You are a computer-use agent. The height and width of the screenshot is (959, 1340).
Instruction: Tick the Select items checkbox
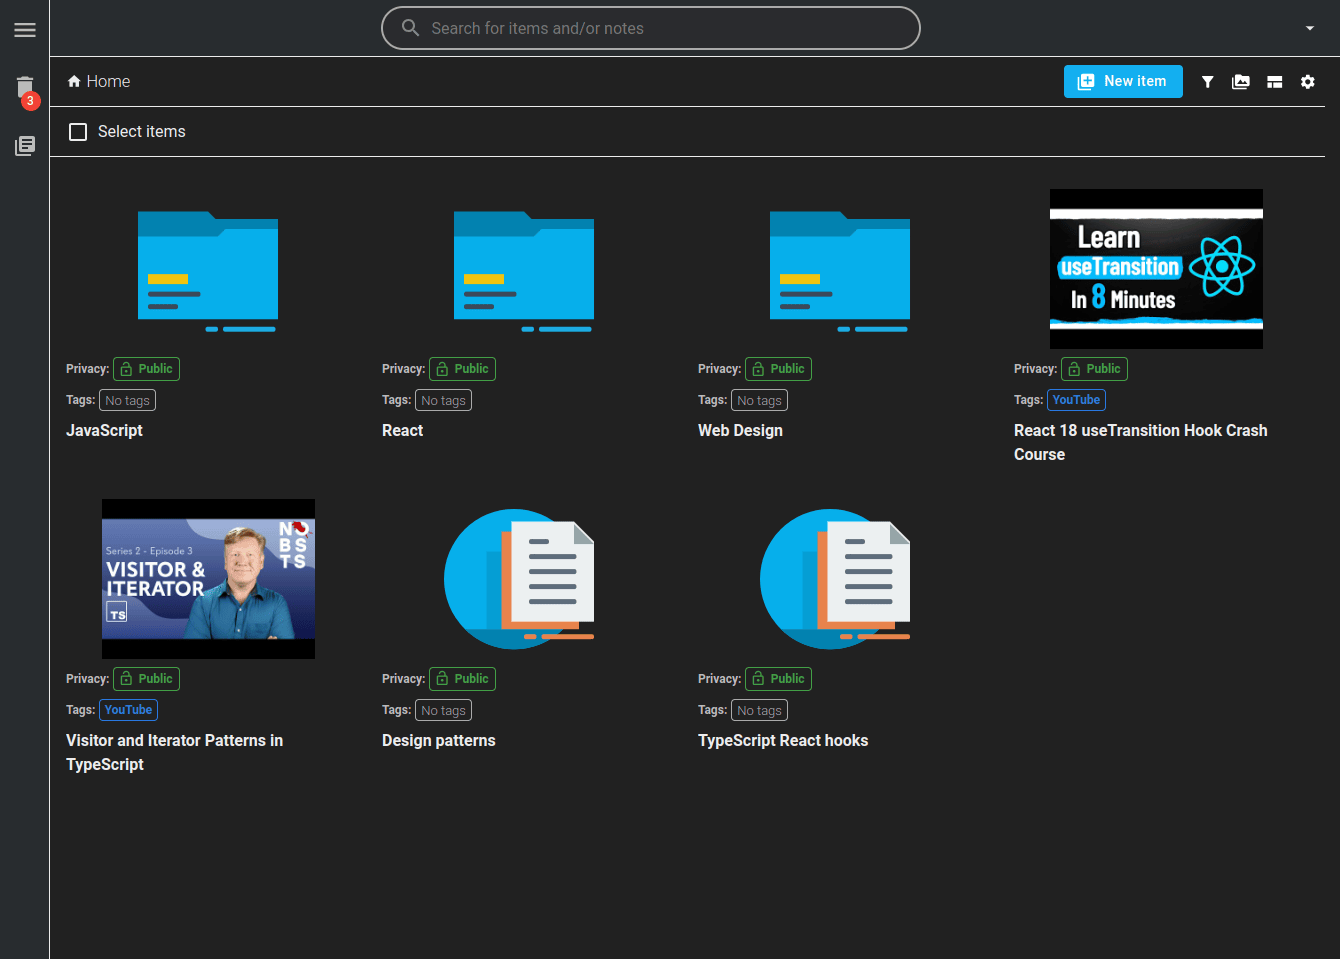tap(78, 132)
